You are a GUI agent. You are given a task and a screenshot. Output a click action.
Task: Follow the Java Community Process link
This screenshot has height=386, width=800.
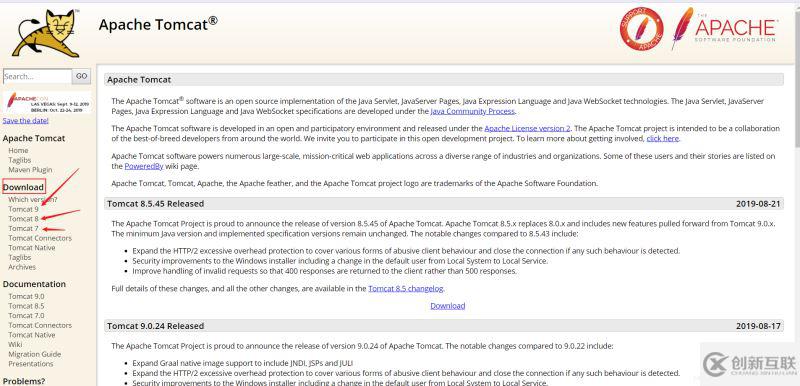472,111
